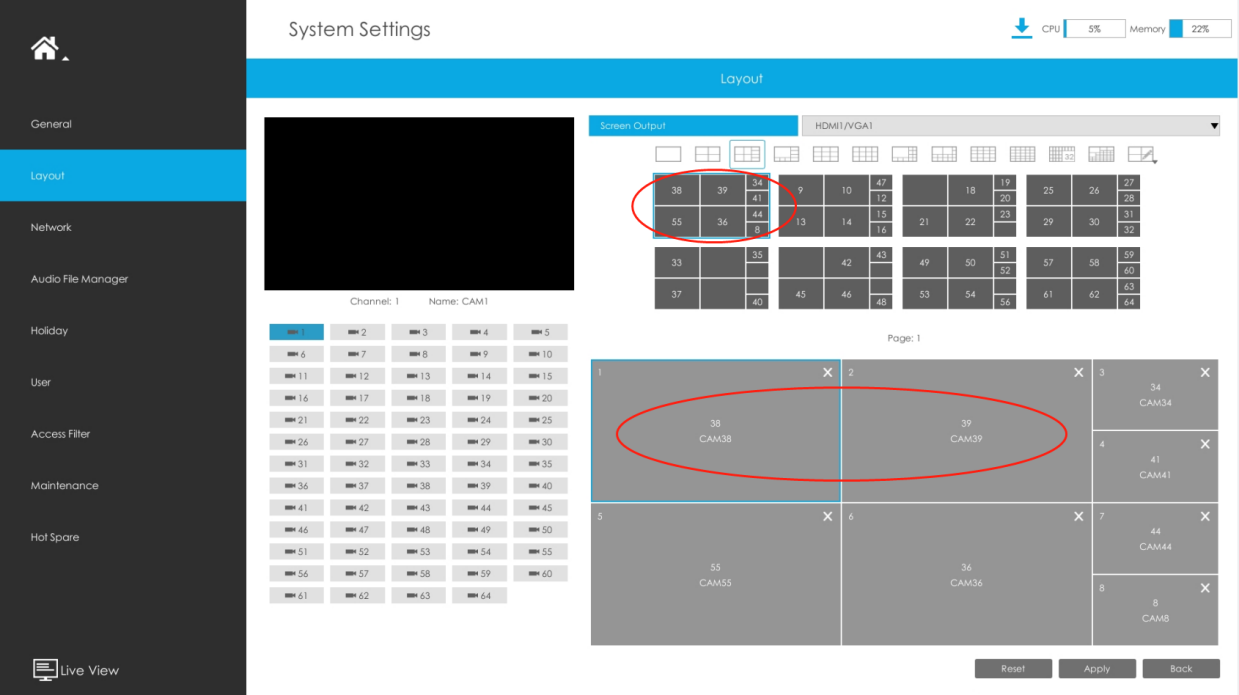1239x695 pixels.
Task: Open the Maintenance section
Action: click(x=123, y=486)
